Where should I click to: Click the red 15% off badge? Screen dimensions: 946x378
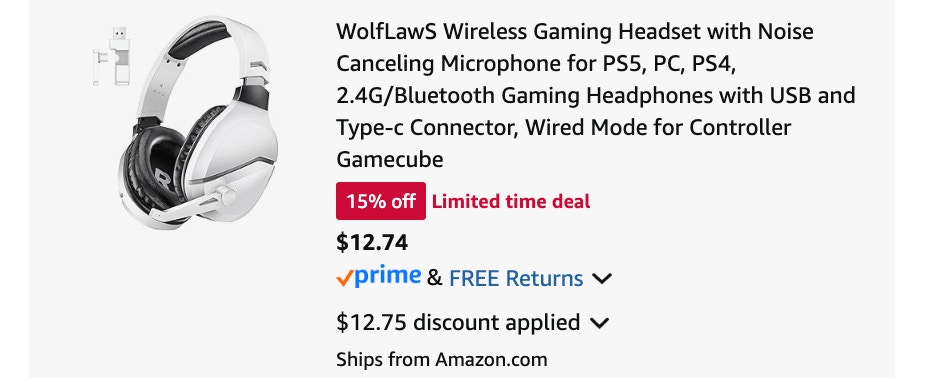point(381,201)
